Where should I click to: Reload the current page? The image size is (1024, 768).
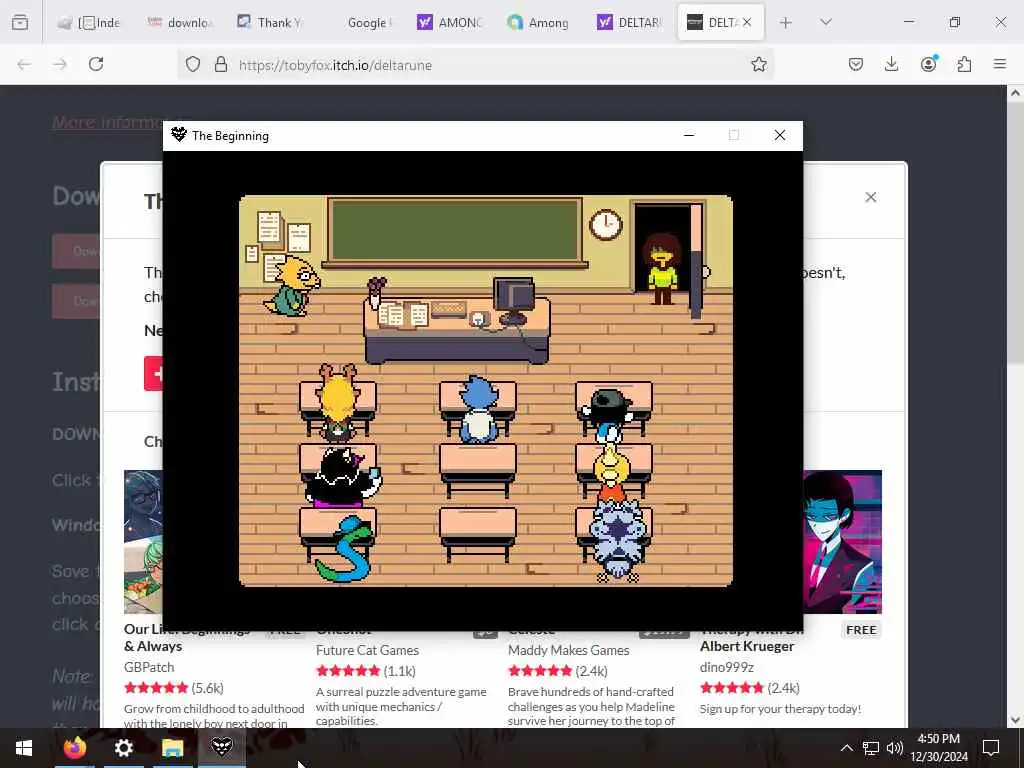click(96, 64)
